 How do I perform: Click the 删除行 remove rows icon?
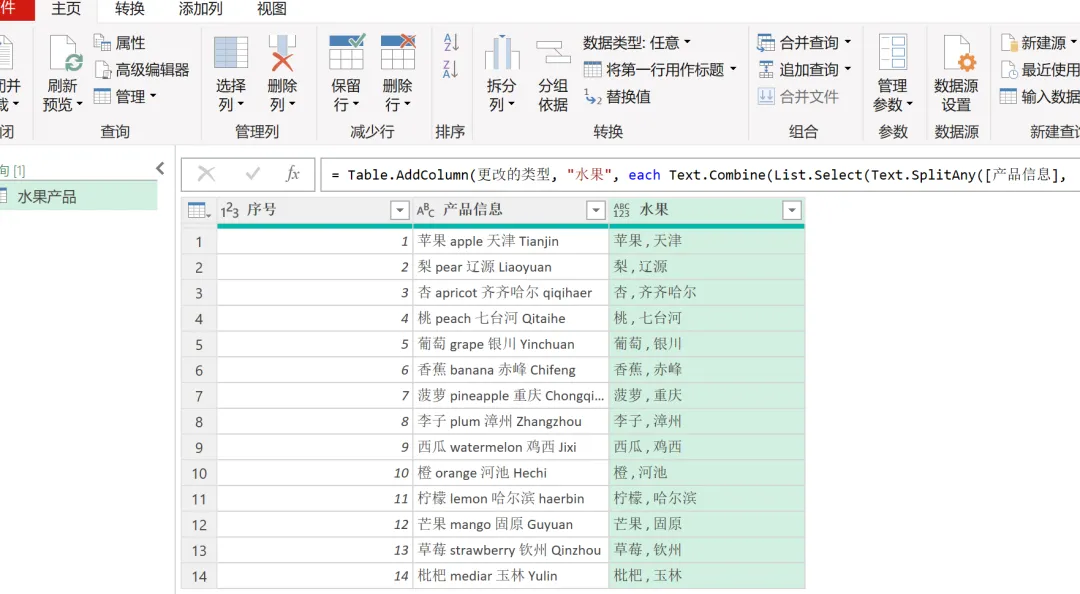(x=398, y=53)
